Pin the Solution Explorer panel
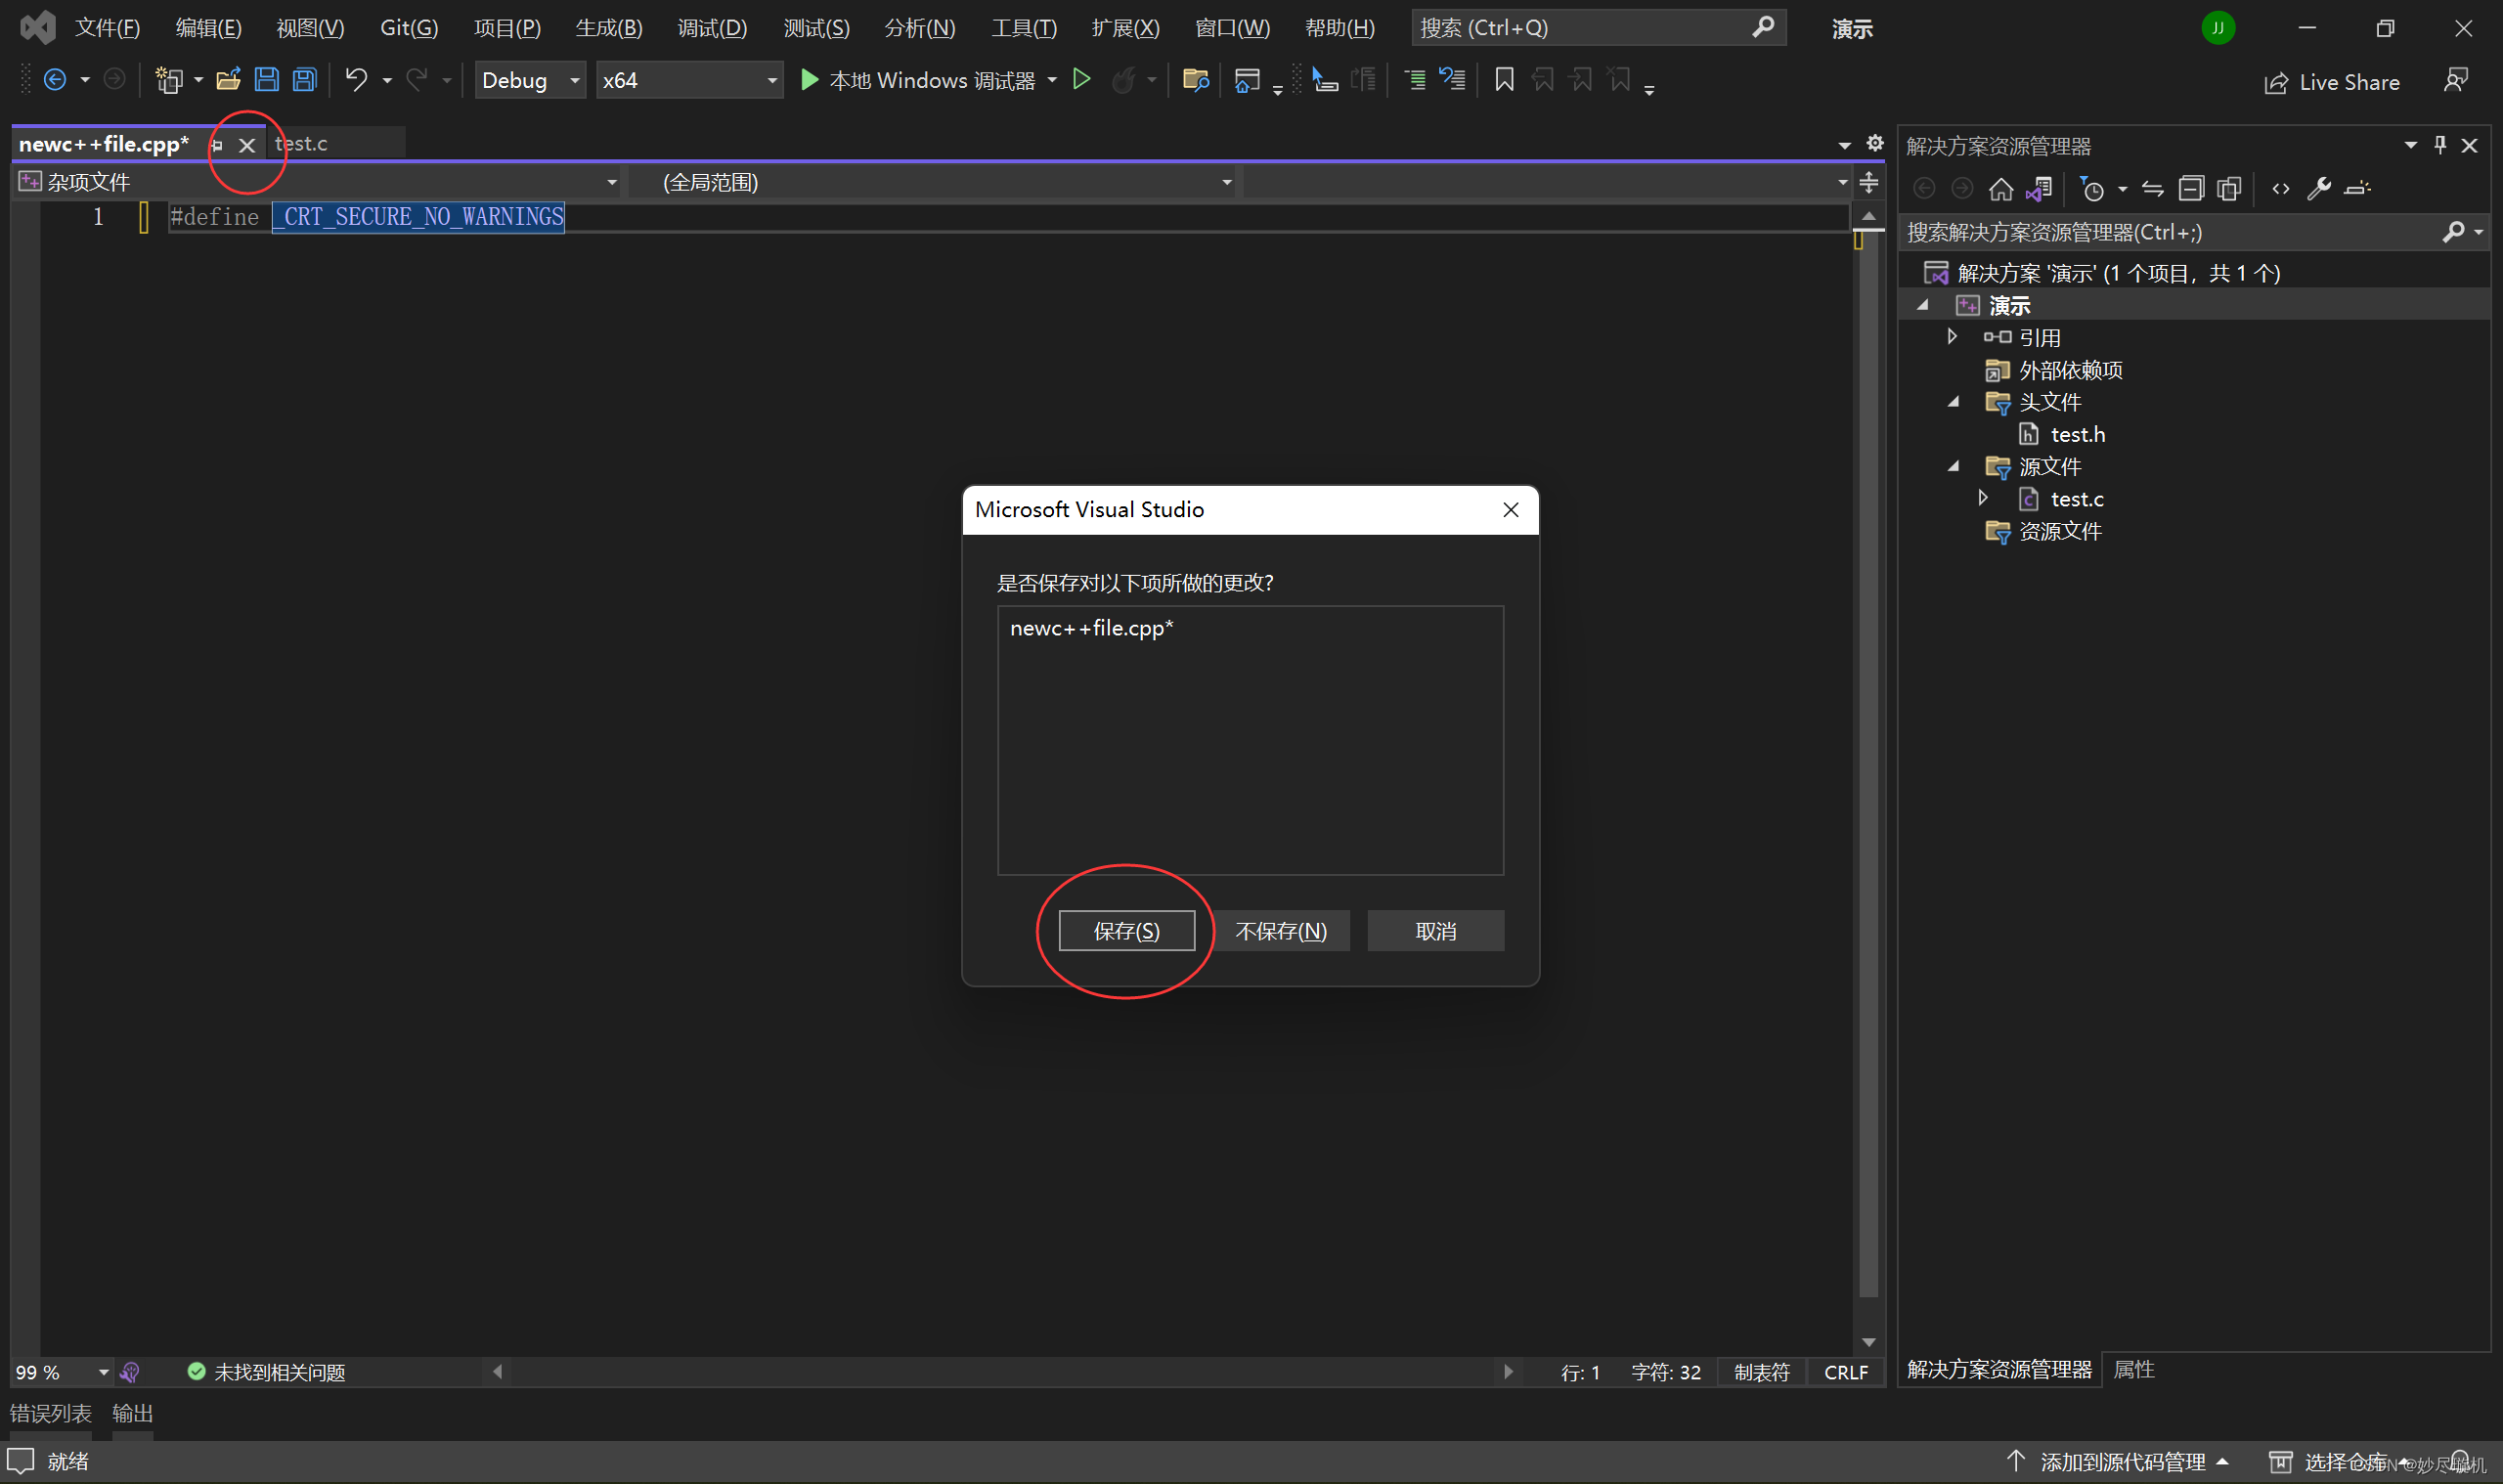The width and height of the screenshot is (2503, 1484). coord(2439,145)
